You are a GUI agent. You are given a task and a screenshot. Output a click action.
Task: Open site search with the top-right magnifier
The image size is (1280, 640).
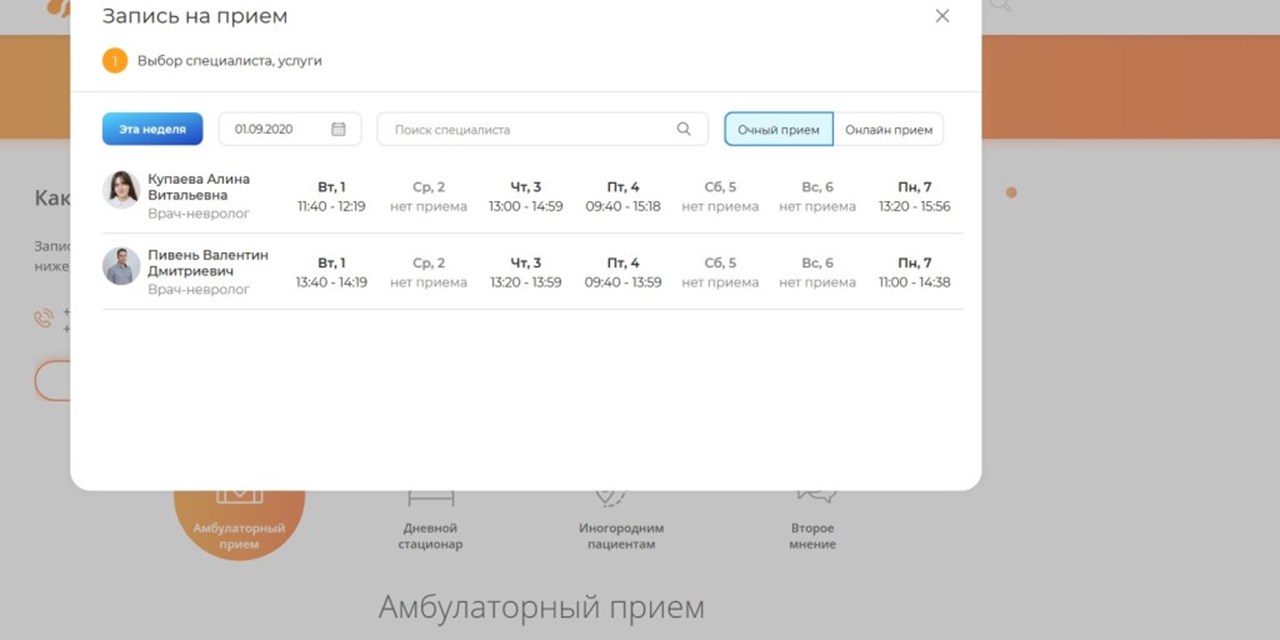[x=999, y=5]
